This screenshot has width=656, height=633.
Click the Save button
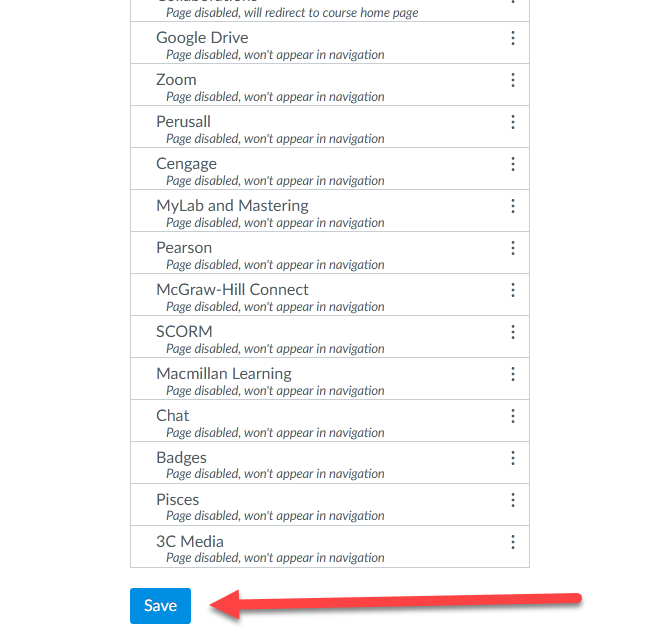click(160, 606)
